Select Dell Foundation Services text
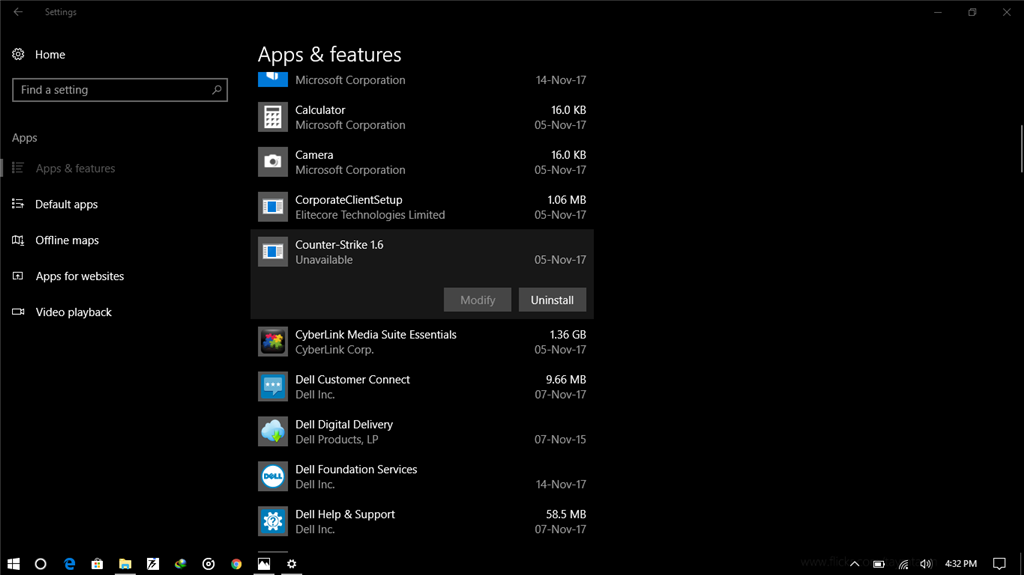1024x575 pixels. coord(356,469)
